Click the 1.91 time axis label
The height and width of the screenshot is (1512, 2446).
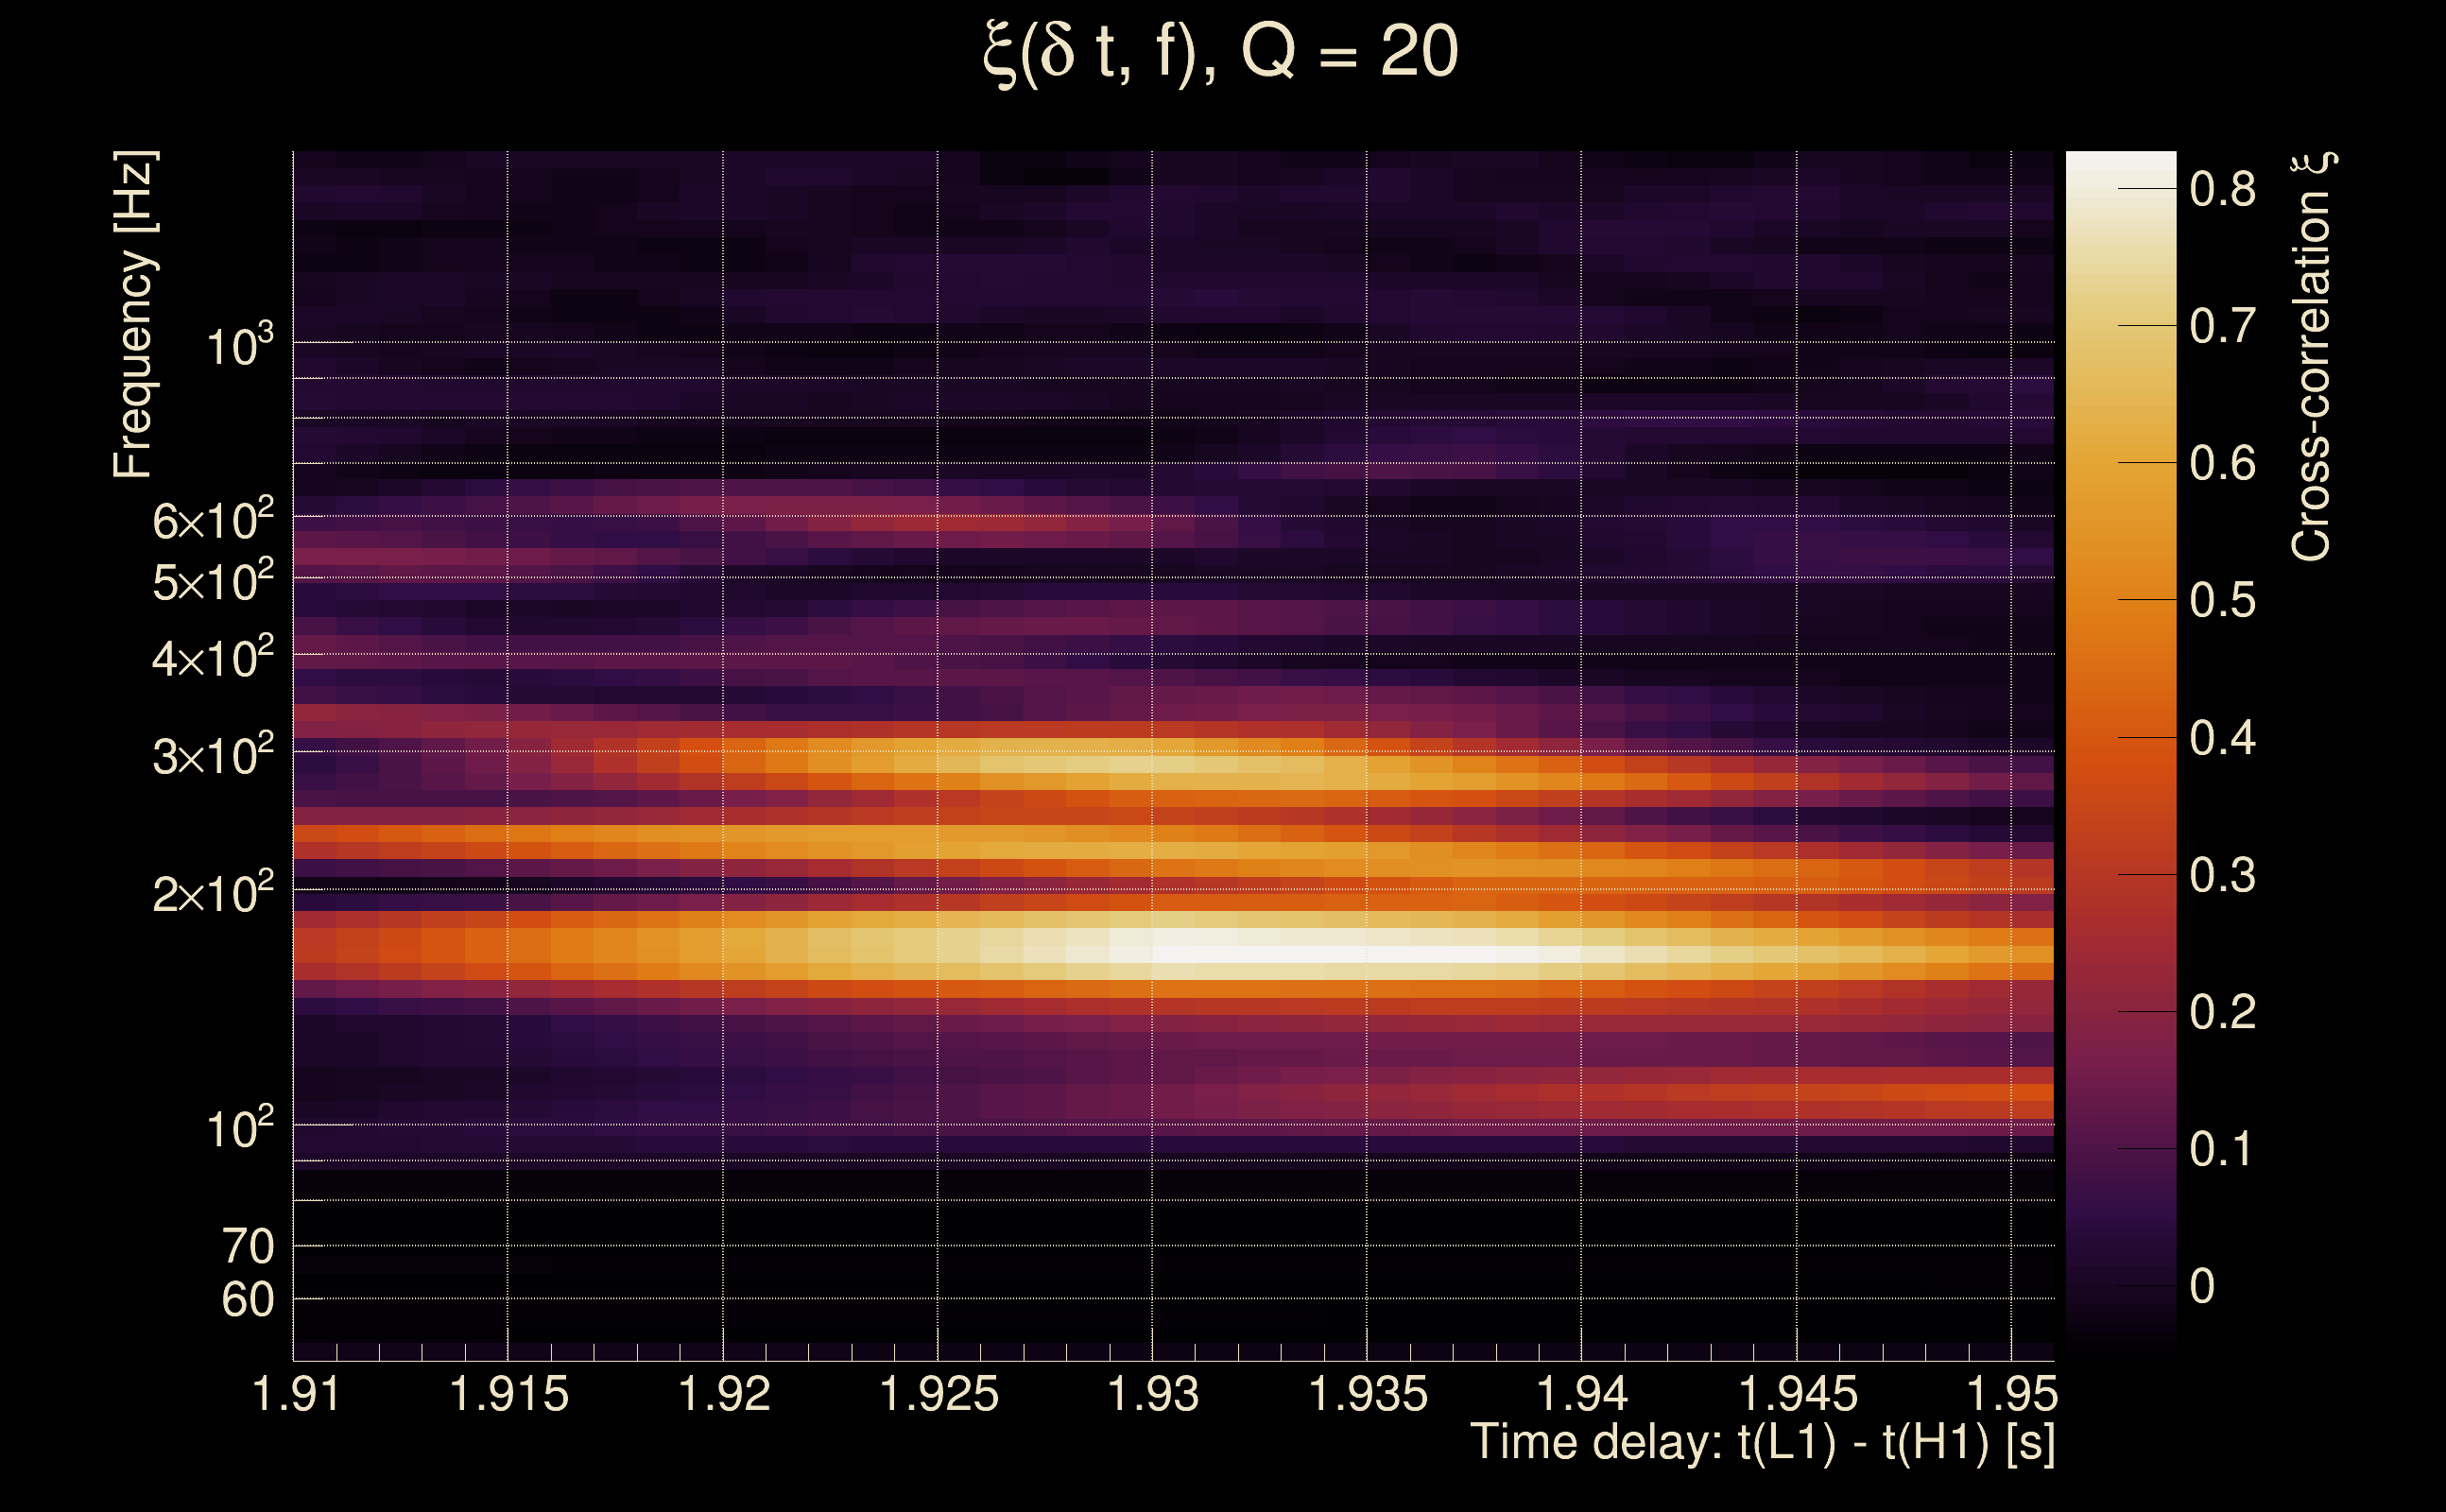296,1394
